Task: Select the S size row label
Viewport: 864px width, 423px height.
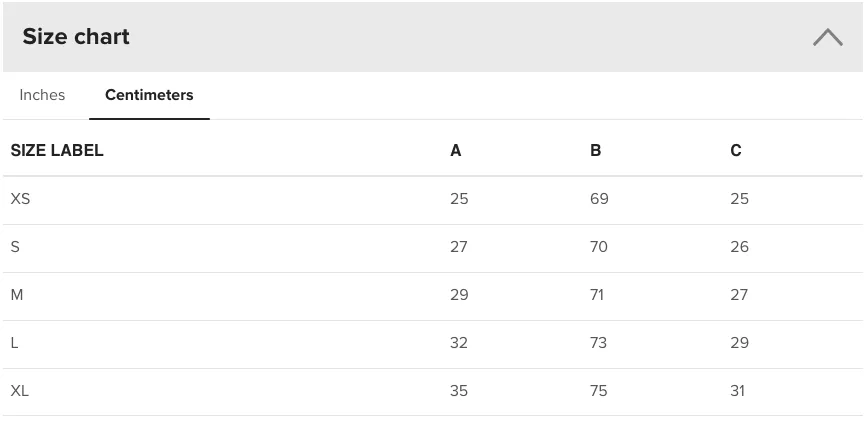Action: tap(15, 246)
